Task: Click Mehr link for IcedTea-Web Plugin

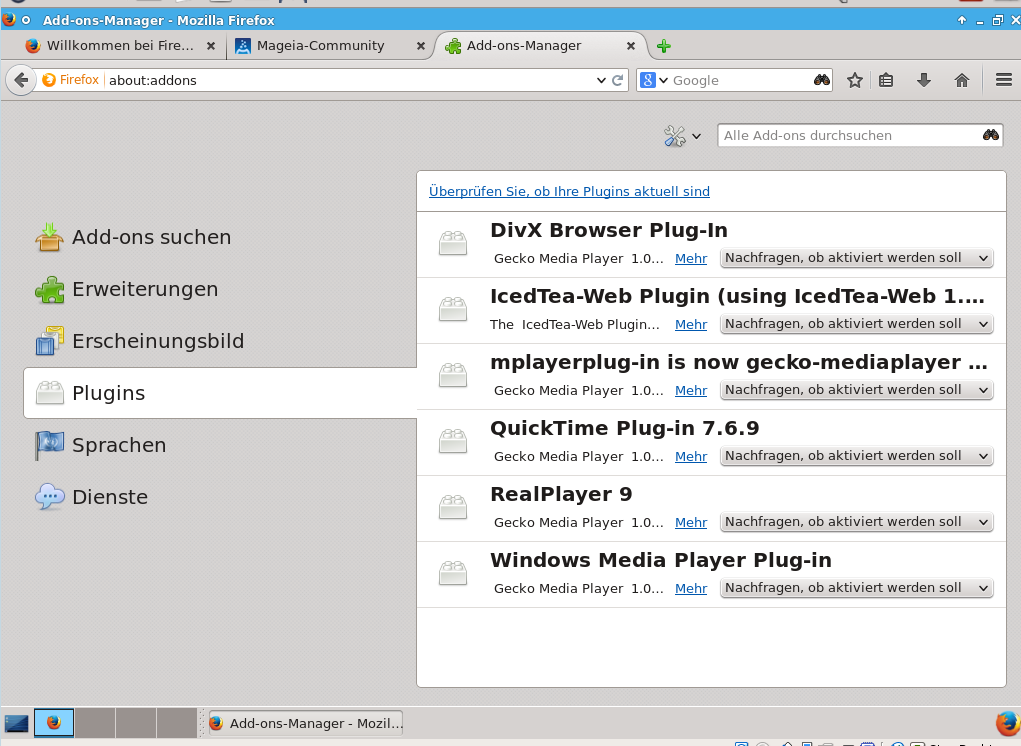Action: pyautogui.click(x=691, y=324)
